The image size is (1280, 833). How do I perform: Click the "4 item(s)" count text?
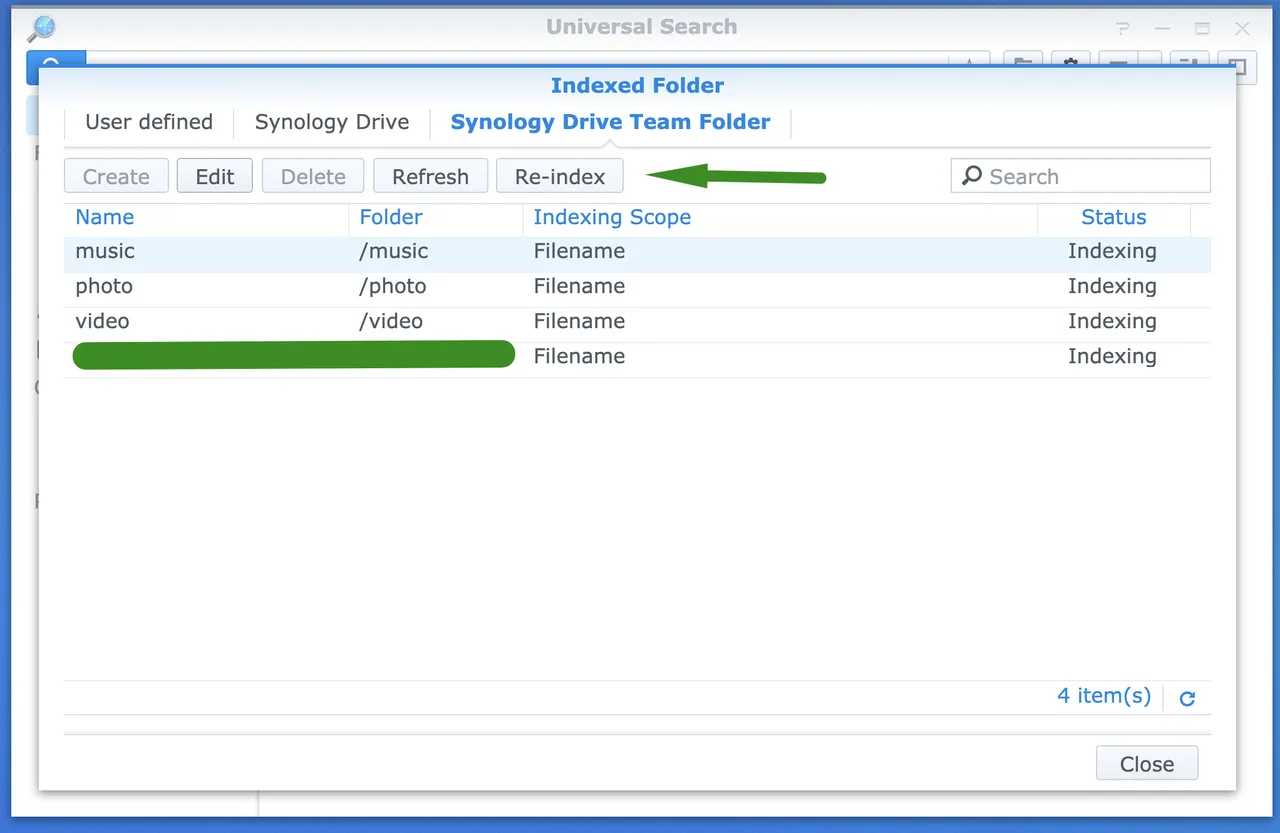point(1104,696)
